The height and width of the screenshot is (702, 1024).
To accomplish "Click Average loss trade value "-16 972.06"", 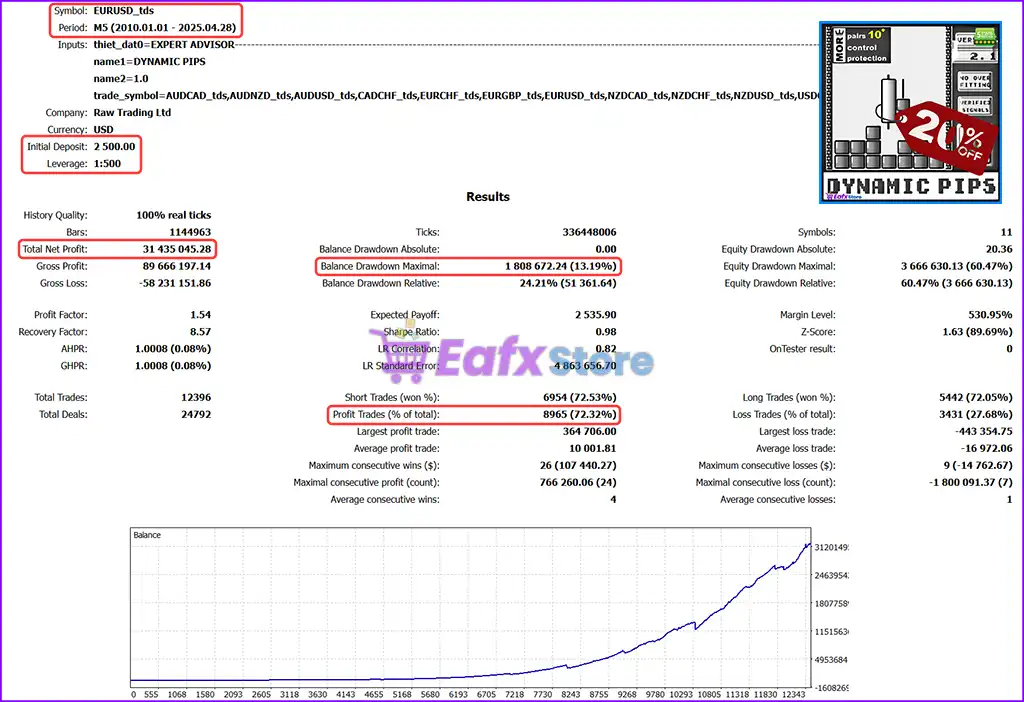I will pyautogui.click(x=986, y=448).
